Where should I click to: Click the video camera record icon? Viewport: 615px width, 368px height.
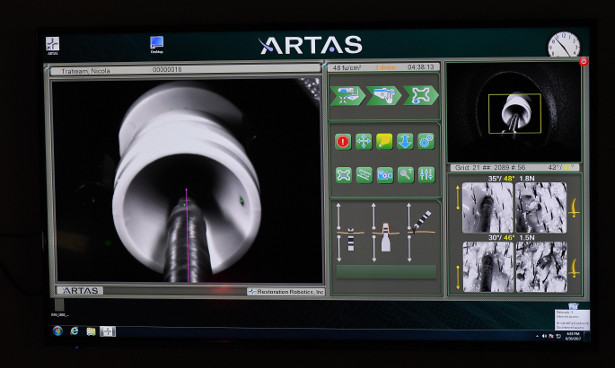pyautogui.click(x=385, y=175)
